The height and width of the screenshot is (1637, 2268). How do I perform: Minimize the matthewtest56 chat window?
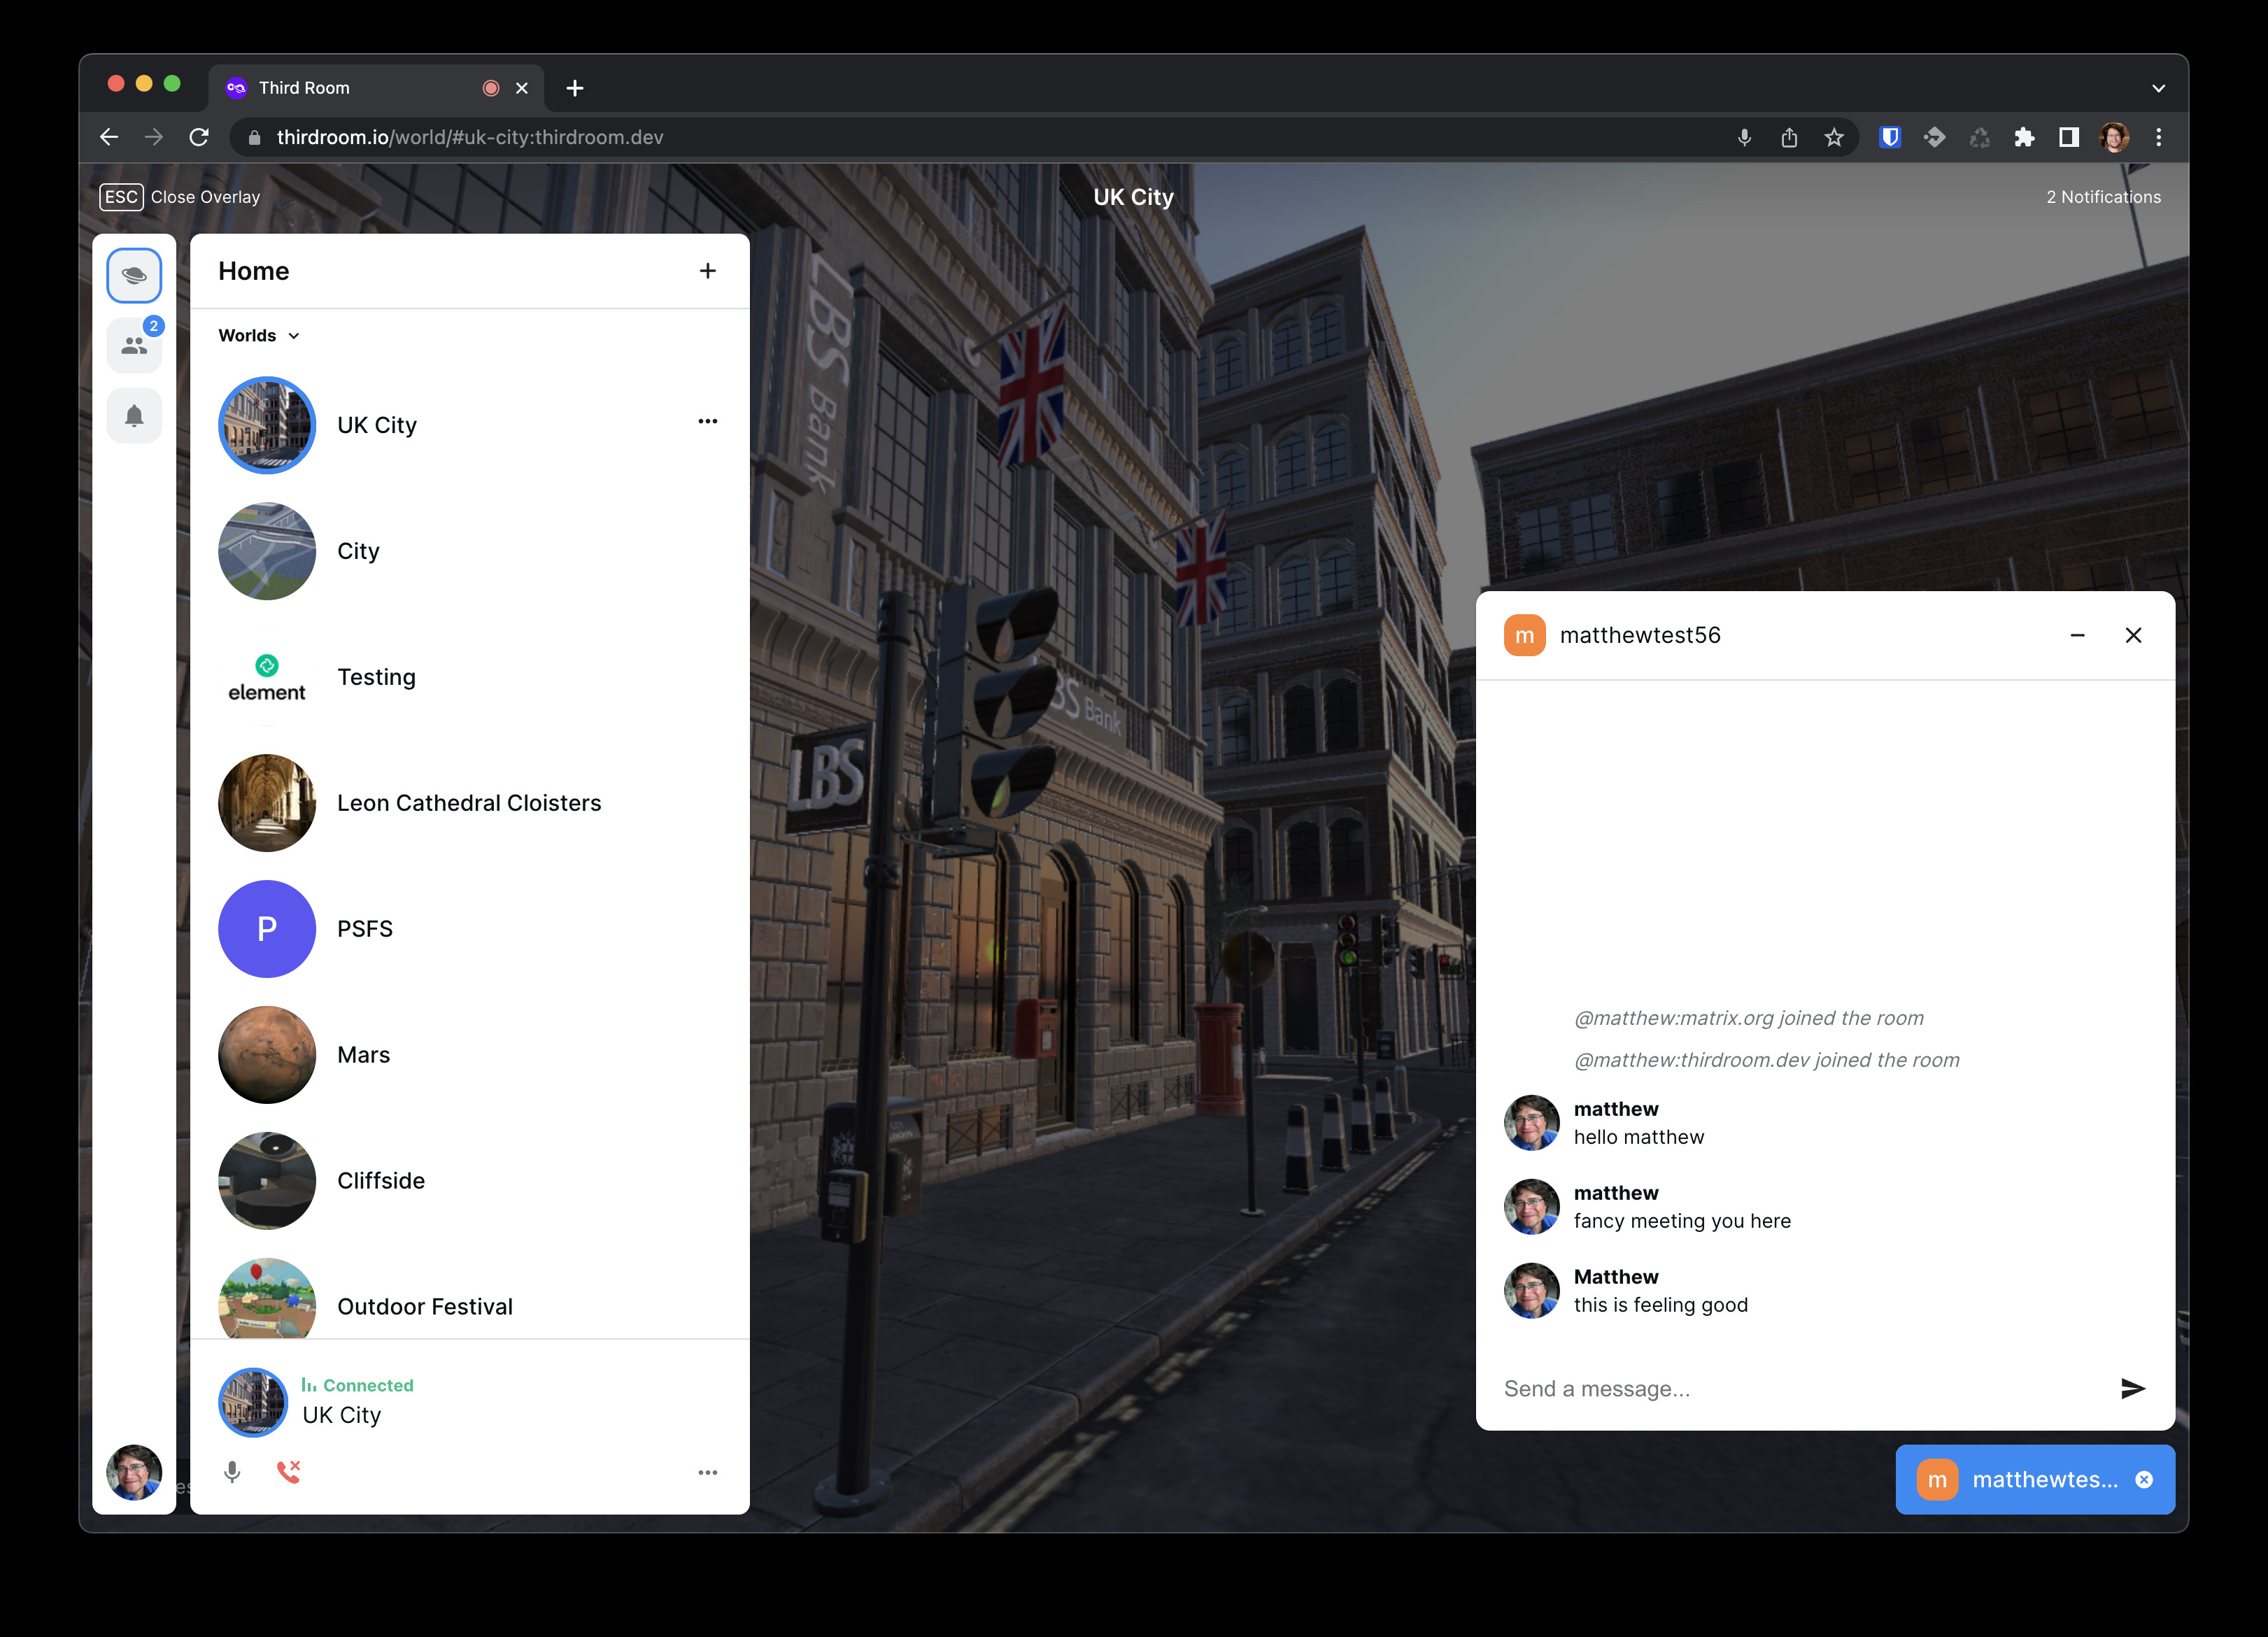(2077, 635)
